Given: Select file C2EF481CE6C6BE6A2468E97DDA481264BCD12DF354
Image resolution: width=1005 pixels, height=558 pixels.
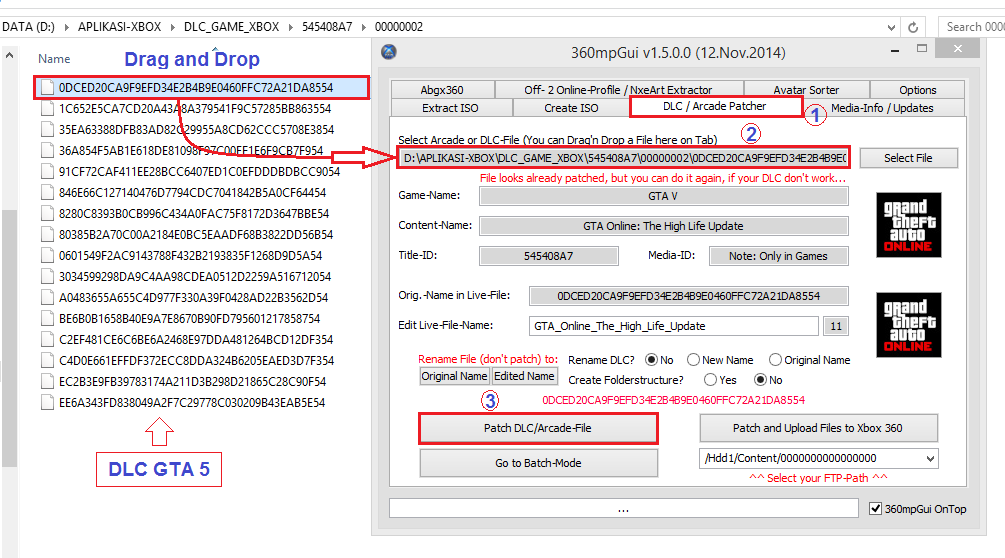Looking at the screenshot, I should pyautogui.click(x=196, y=340).
